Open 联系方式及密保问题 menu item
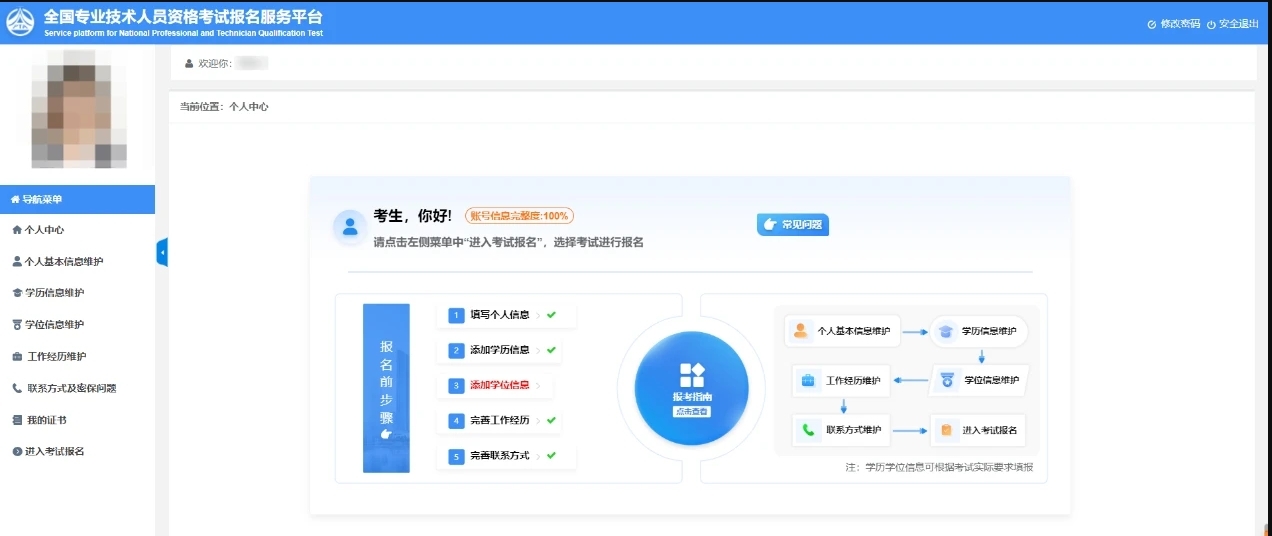Screen dimensions: 1272x536 tap(70, 388)
